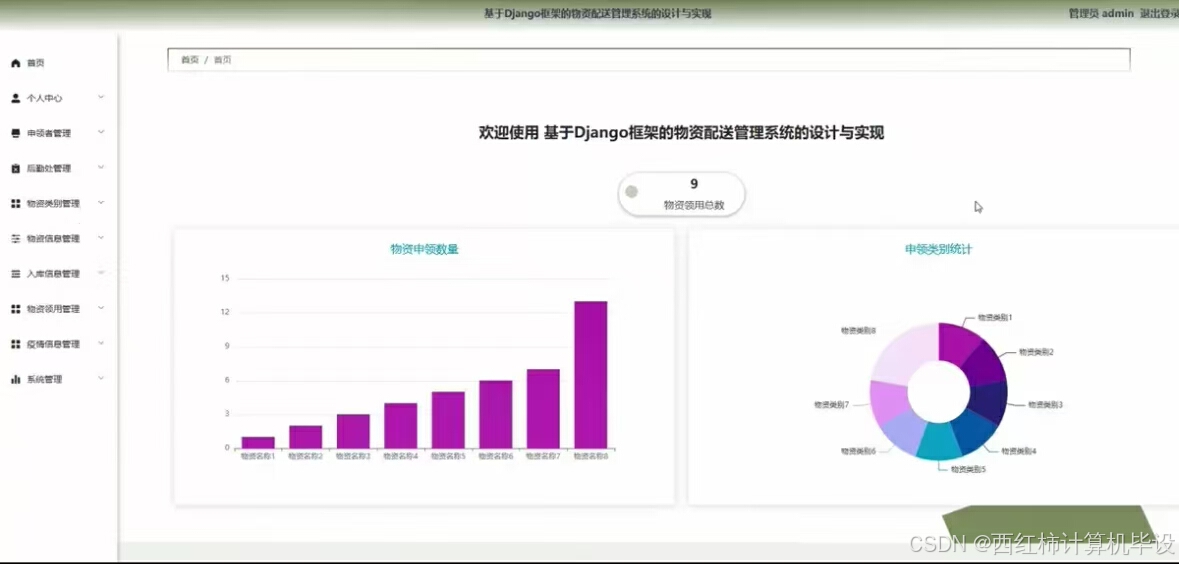The image size is (1179, 564).
Task: Click 退出登录 in the top header
Action: coord(1159,14)
